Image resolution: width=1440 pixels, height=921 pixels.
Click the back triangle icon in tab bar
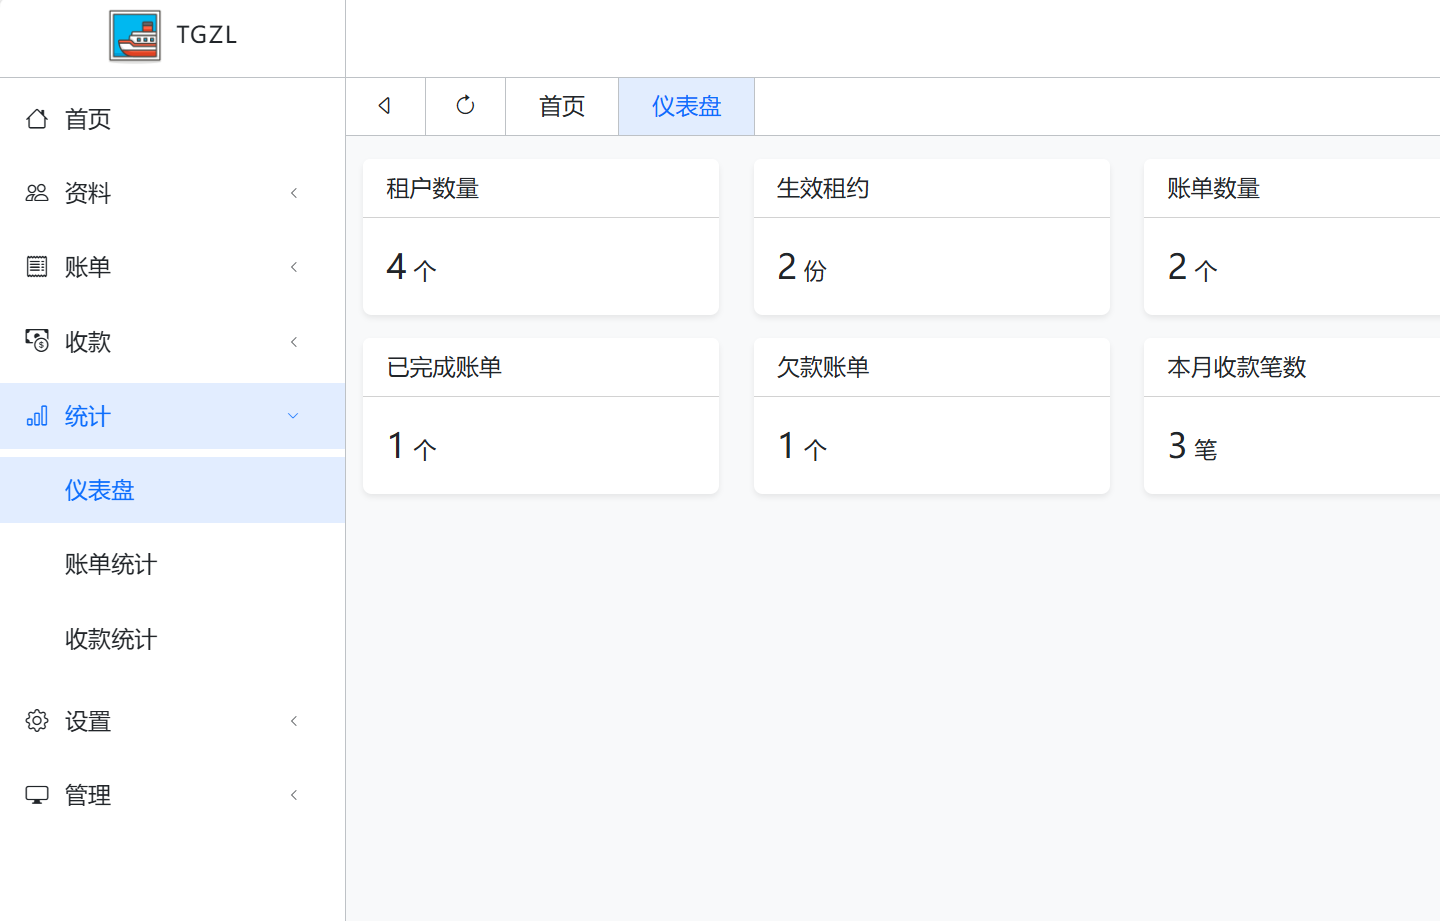pos(385,106)
